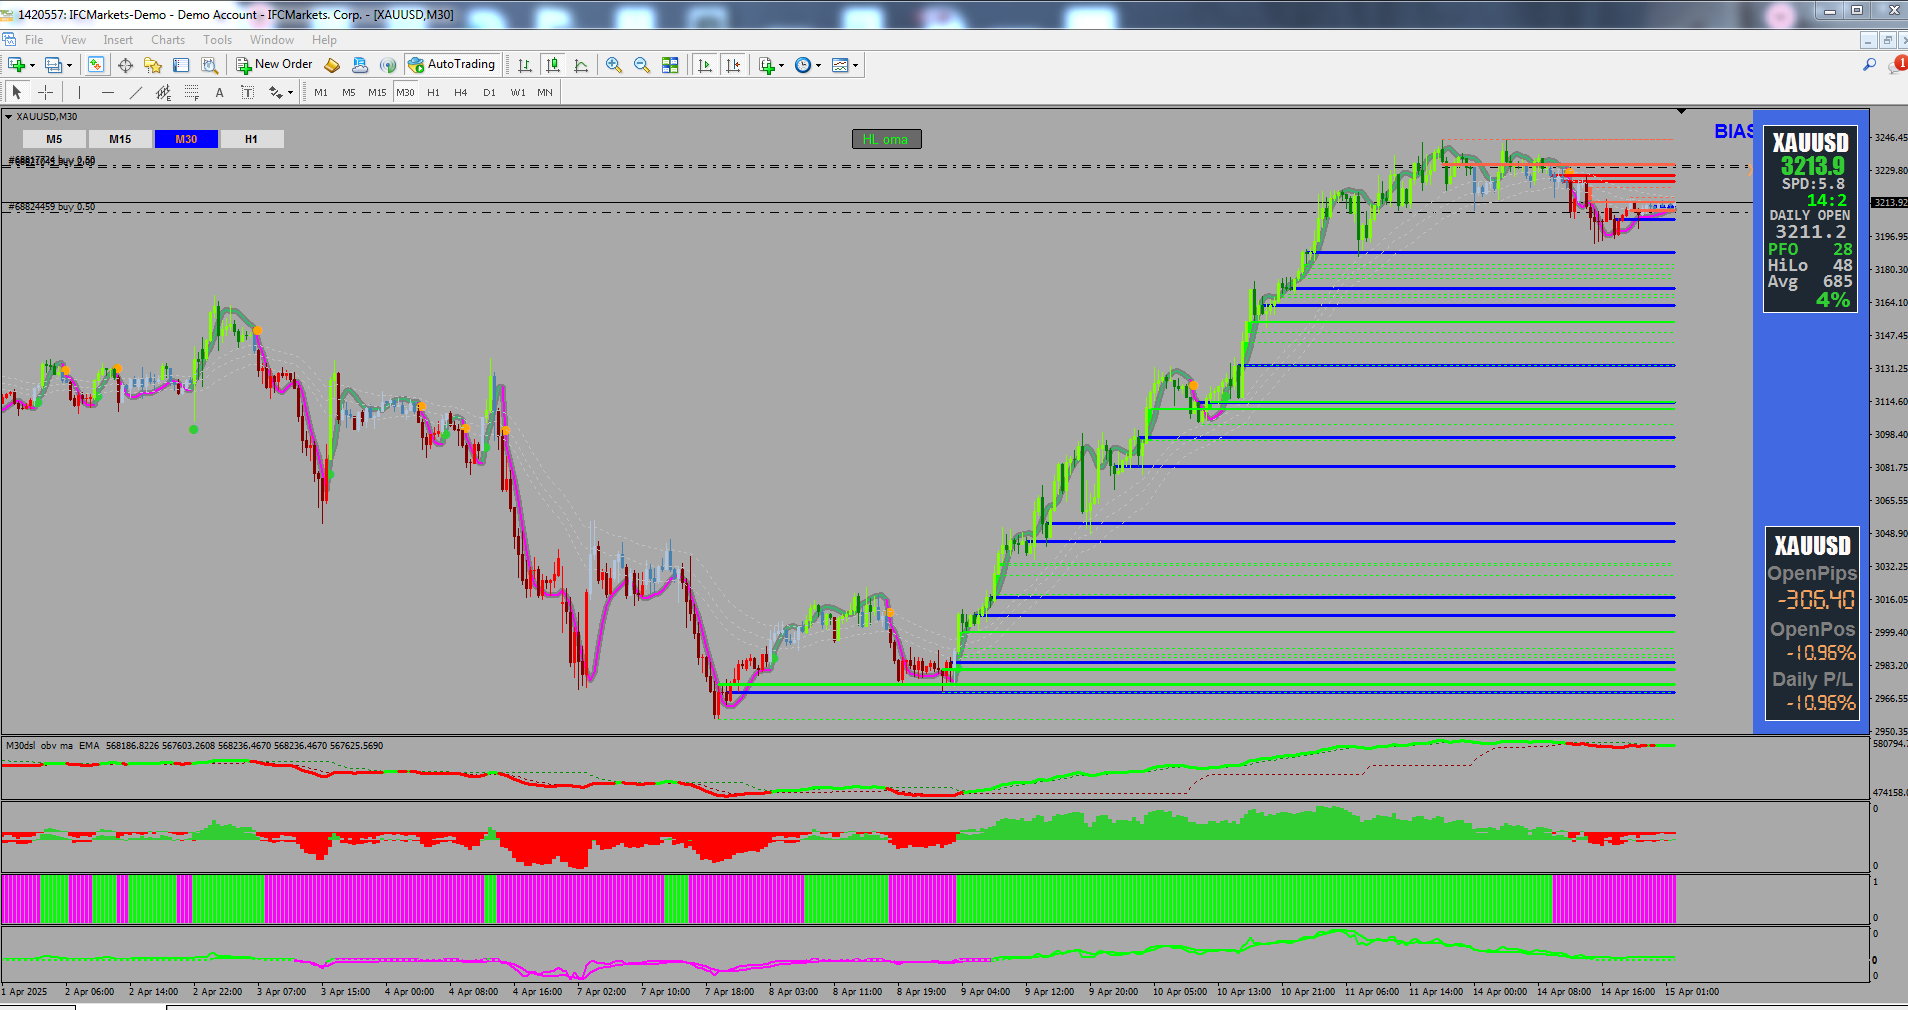
Task: Switch chart to bar chart mode
Action: coord(525,65)
